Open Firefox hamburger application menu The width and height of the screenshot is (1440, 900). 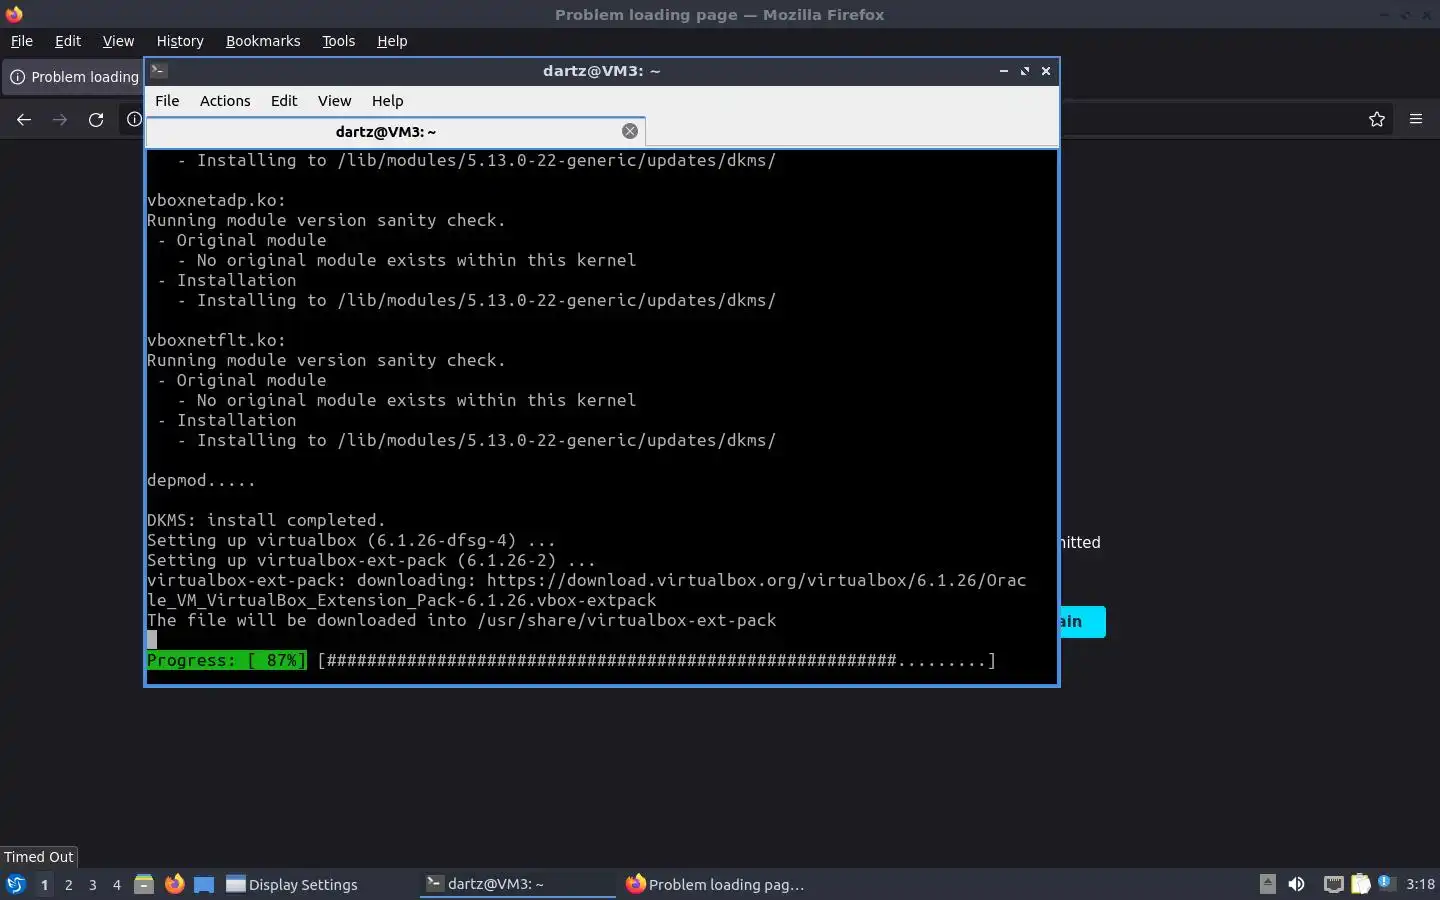click(1416, 119)
